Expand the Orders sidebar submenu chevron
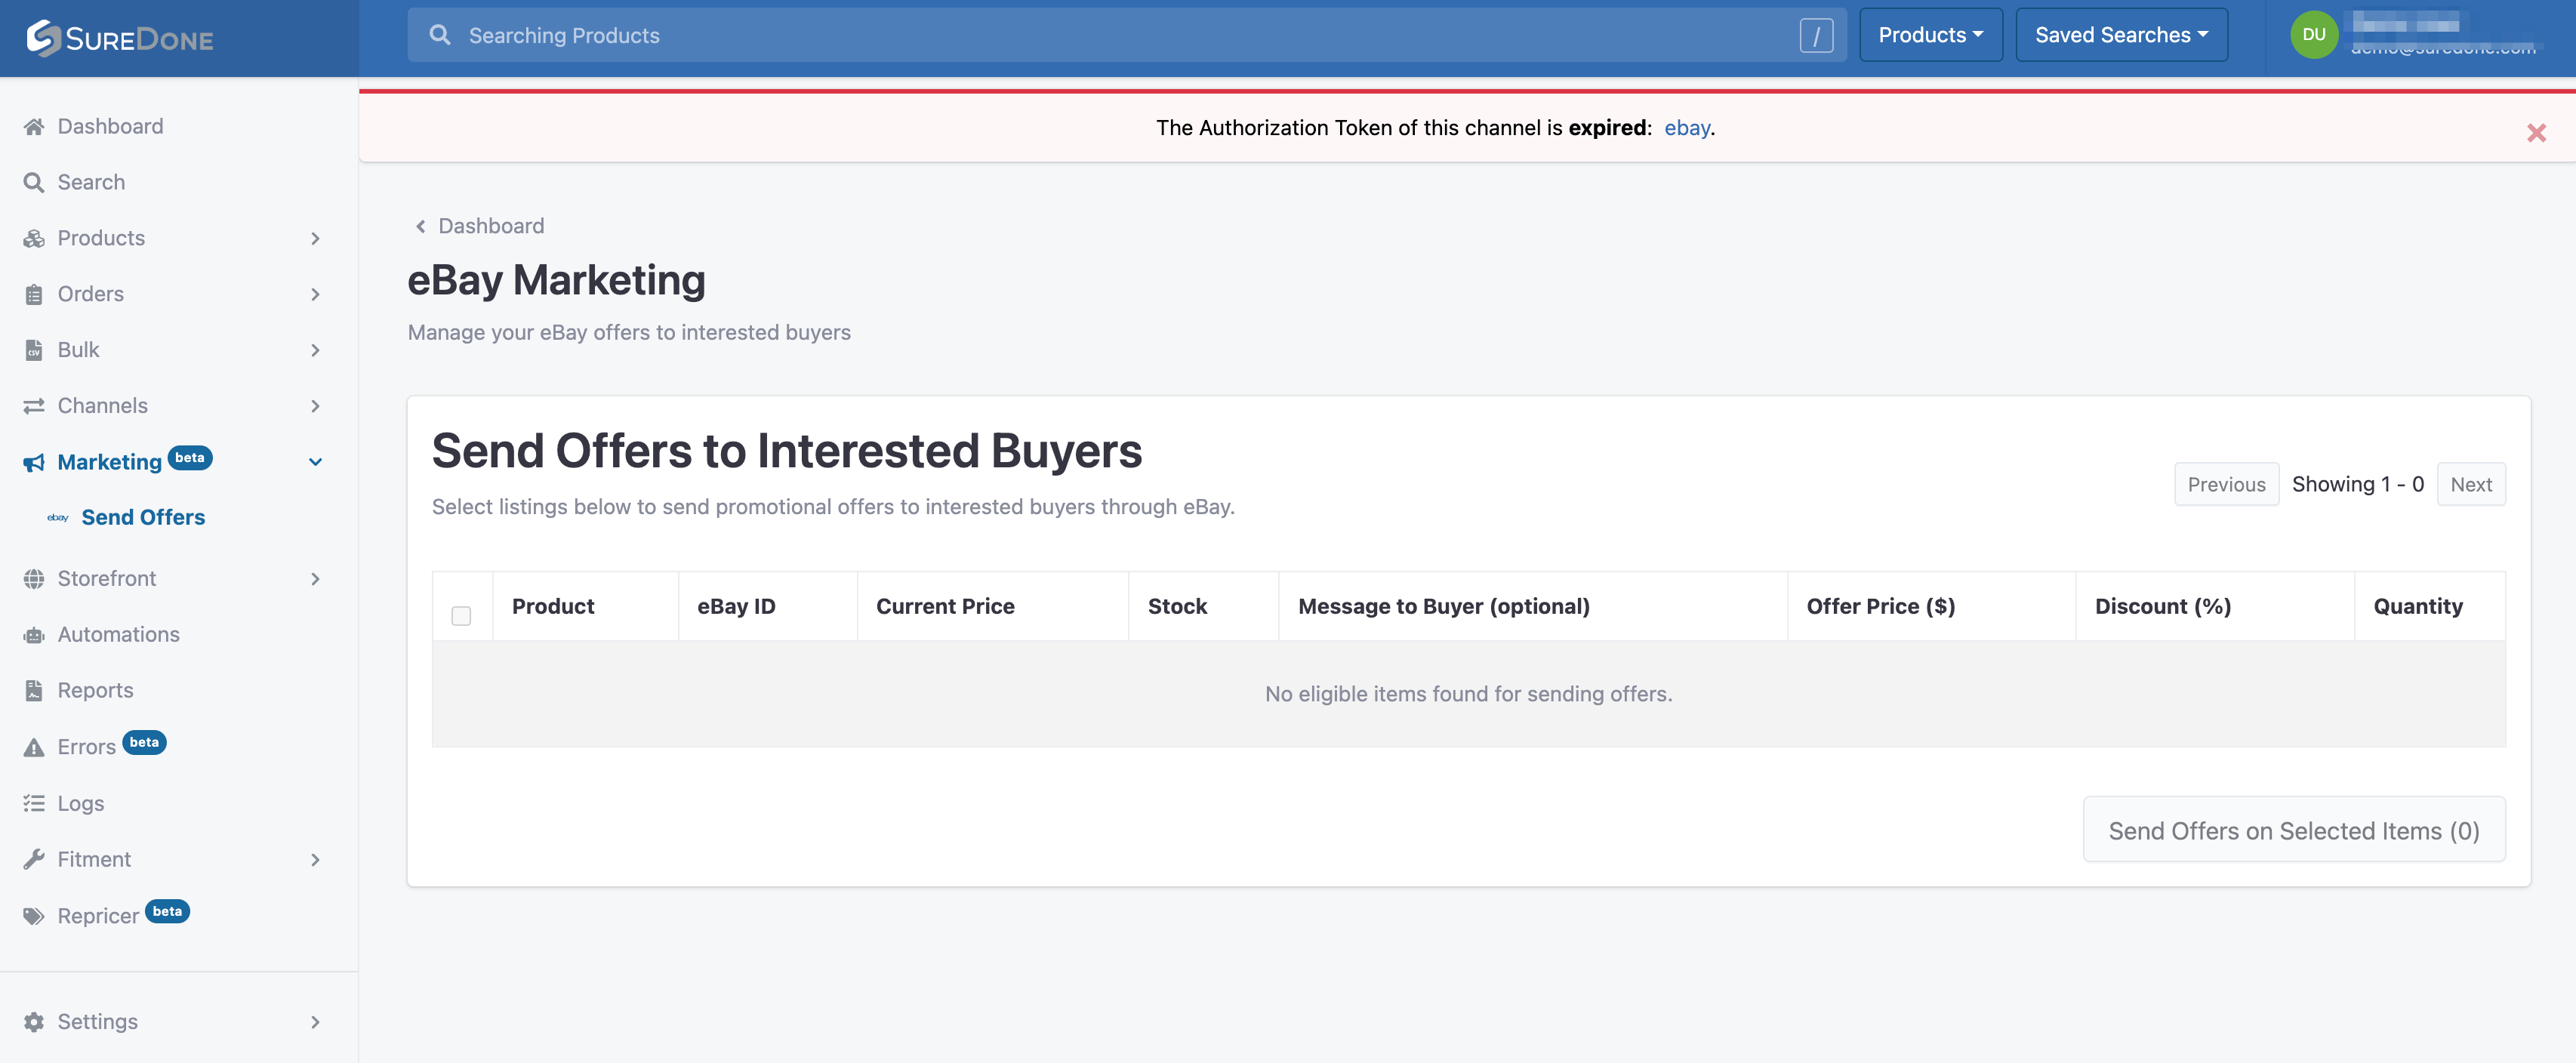Viewport: 2576px width, 1063px height. [315, 295]
